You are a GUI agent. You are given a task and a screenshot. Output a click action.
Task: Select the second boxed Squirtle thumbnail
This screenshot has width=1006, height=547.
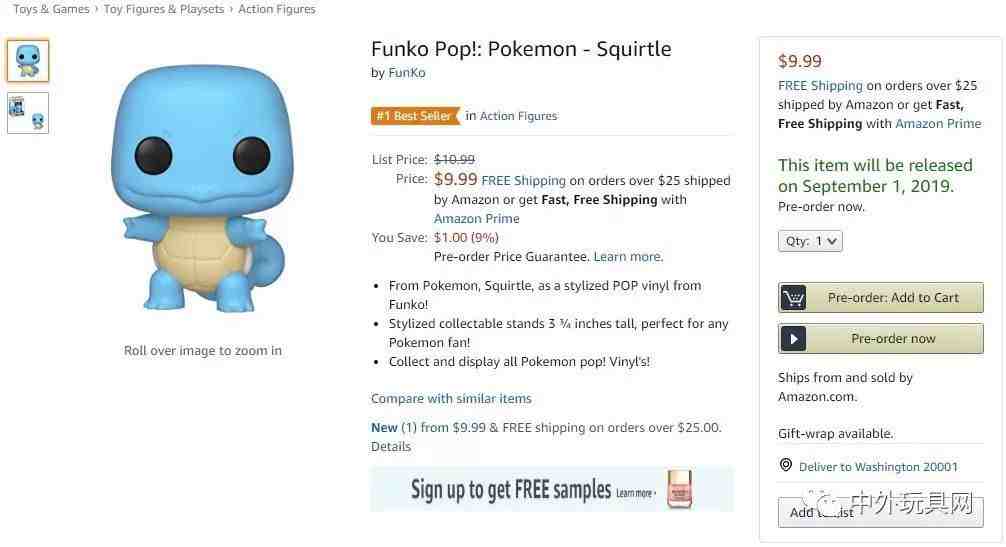pos(28,113)
